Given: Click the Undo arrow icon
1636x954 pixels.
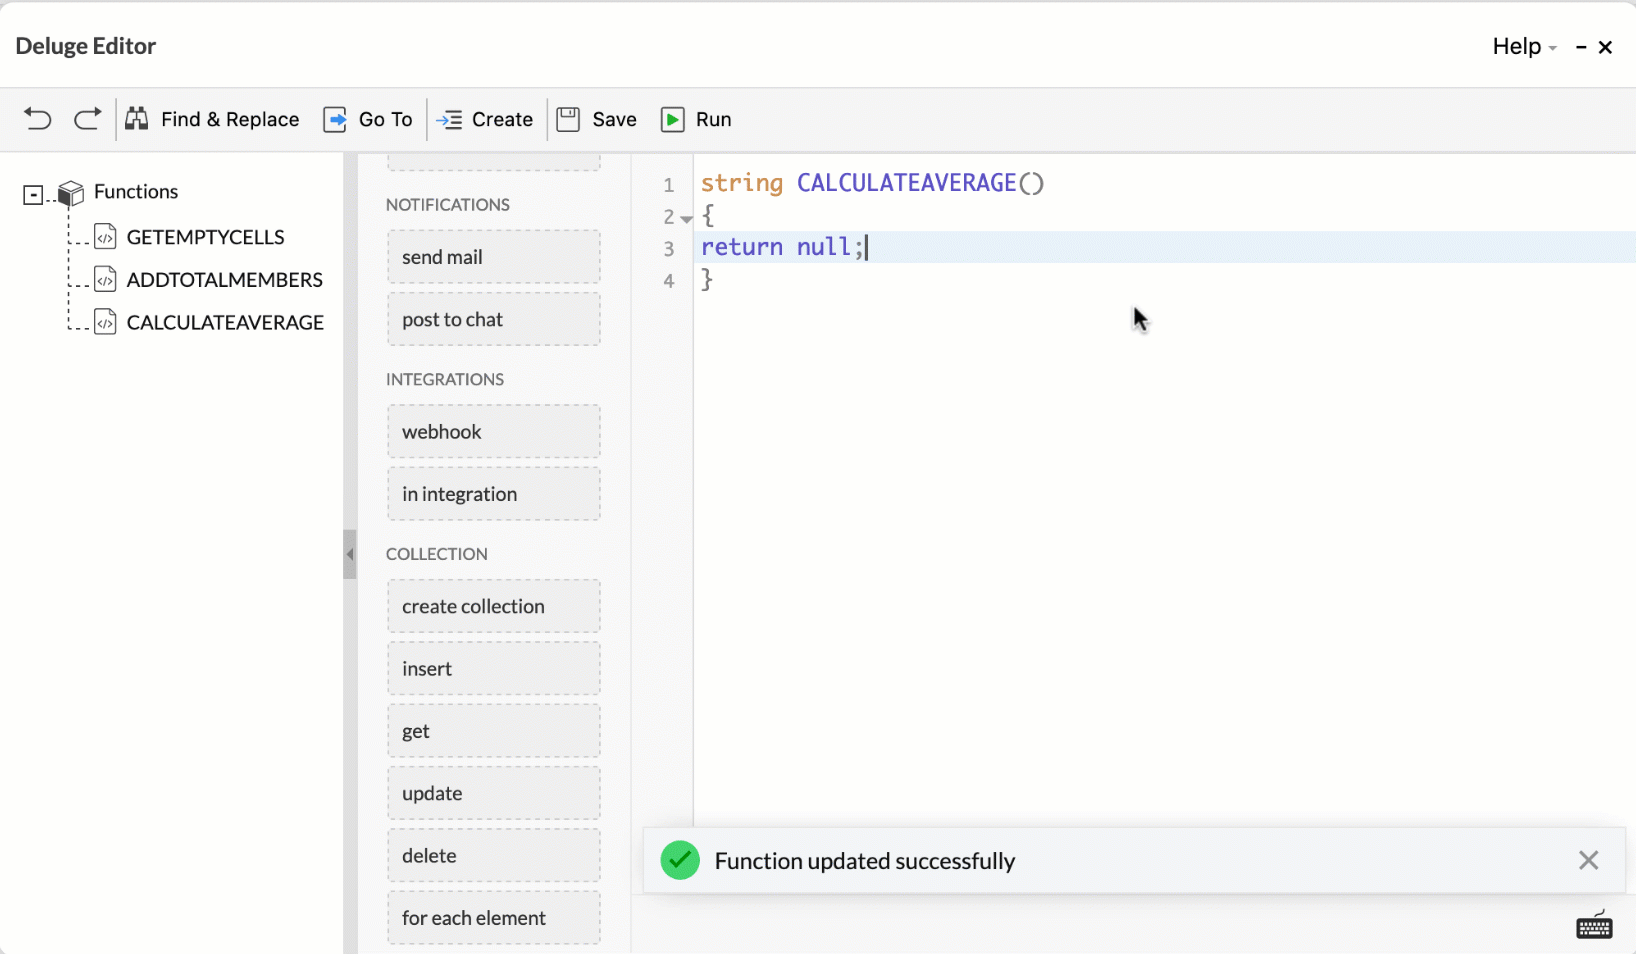Looking at the screenshot, I should click(37, 119).
